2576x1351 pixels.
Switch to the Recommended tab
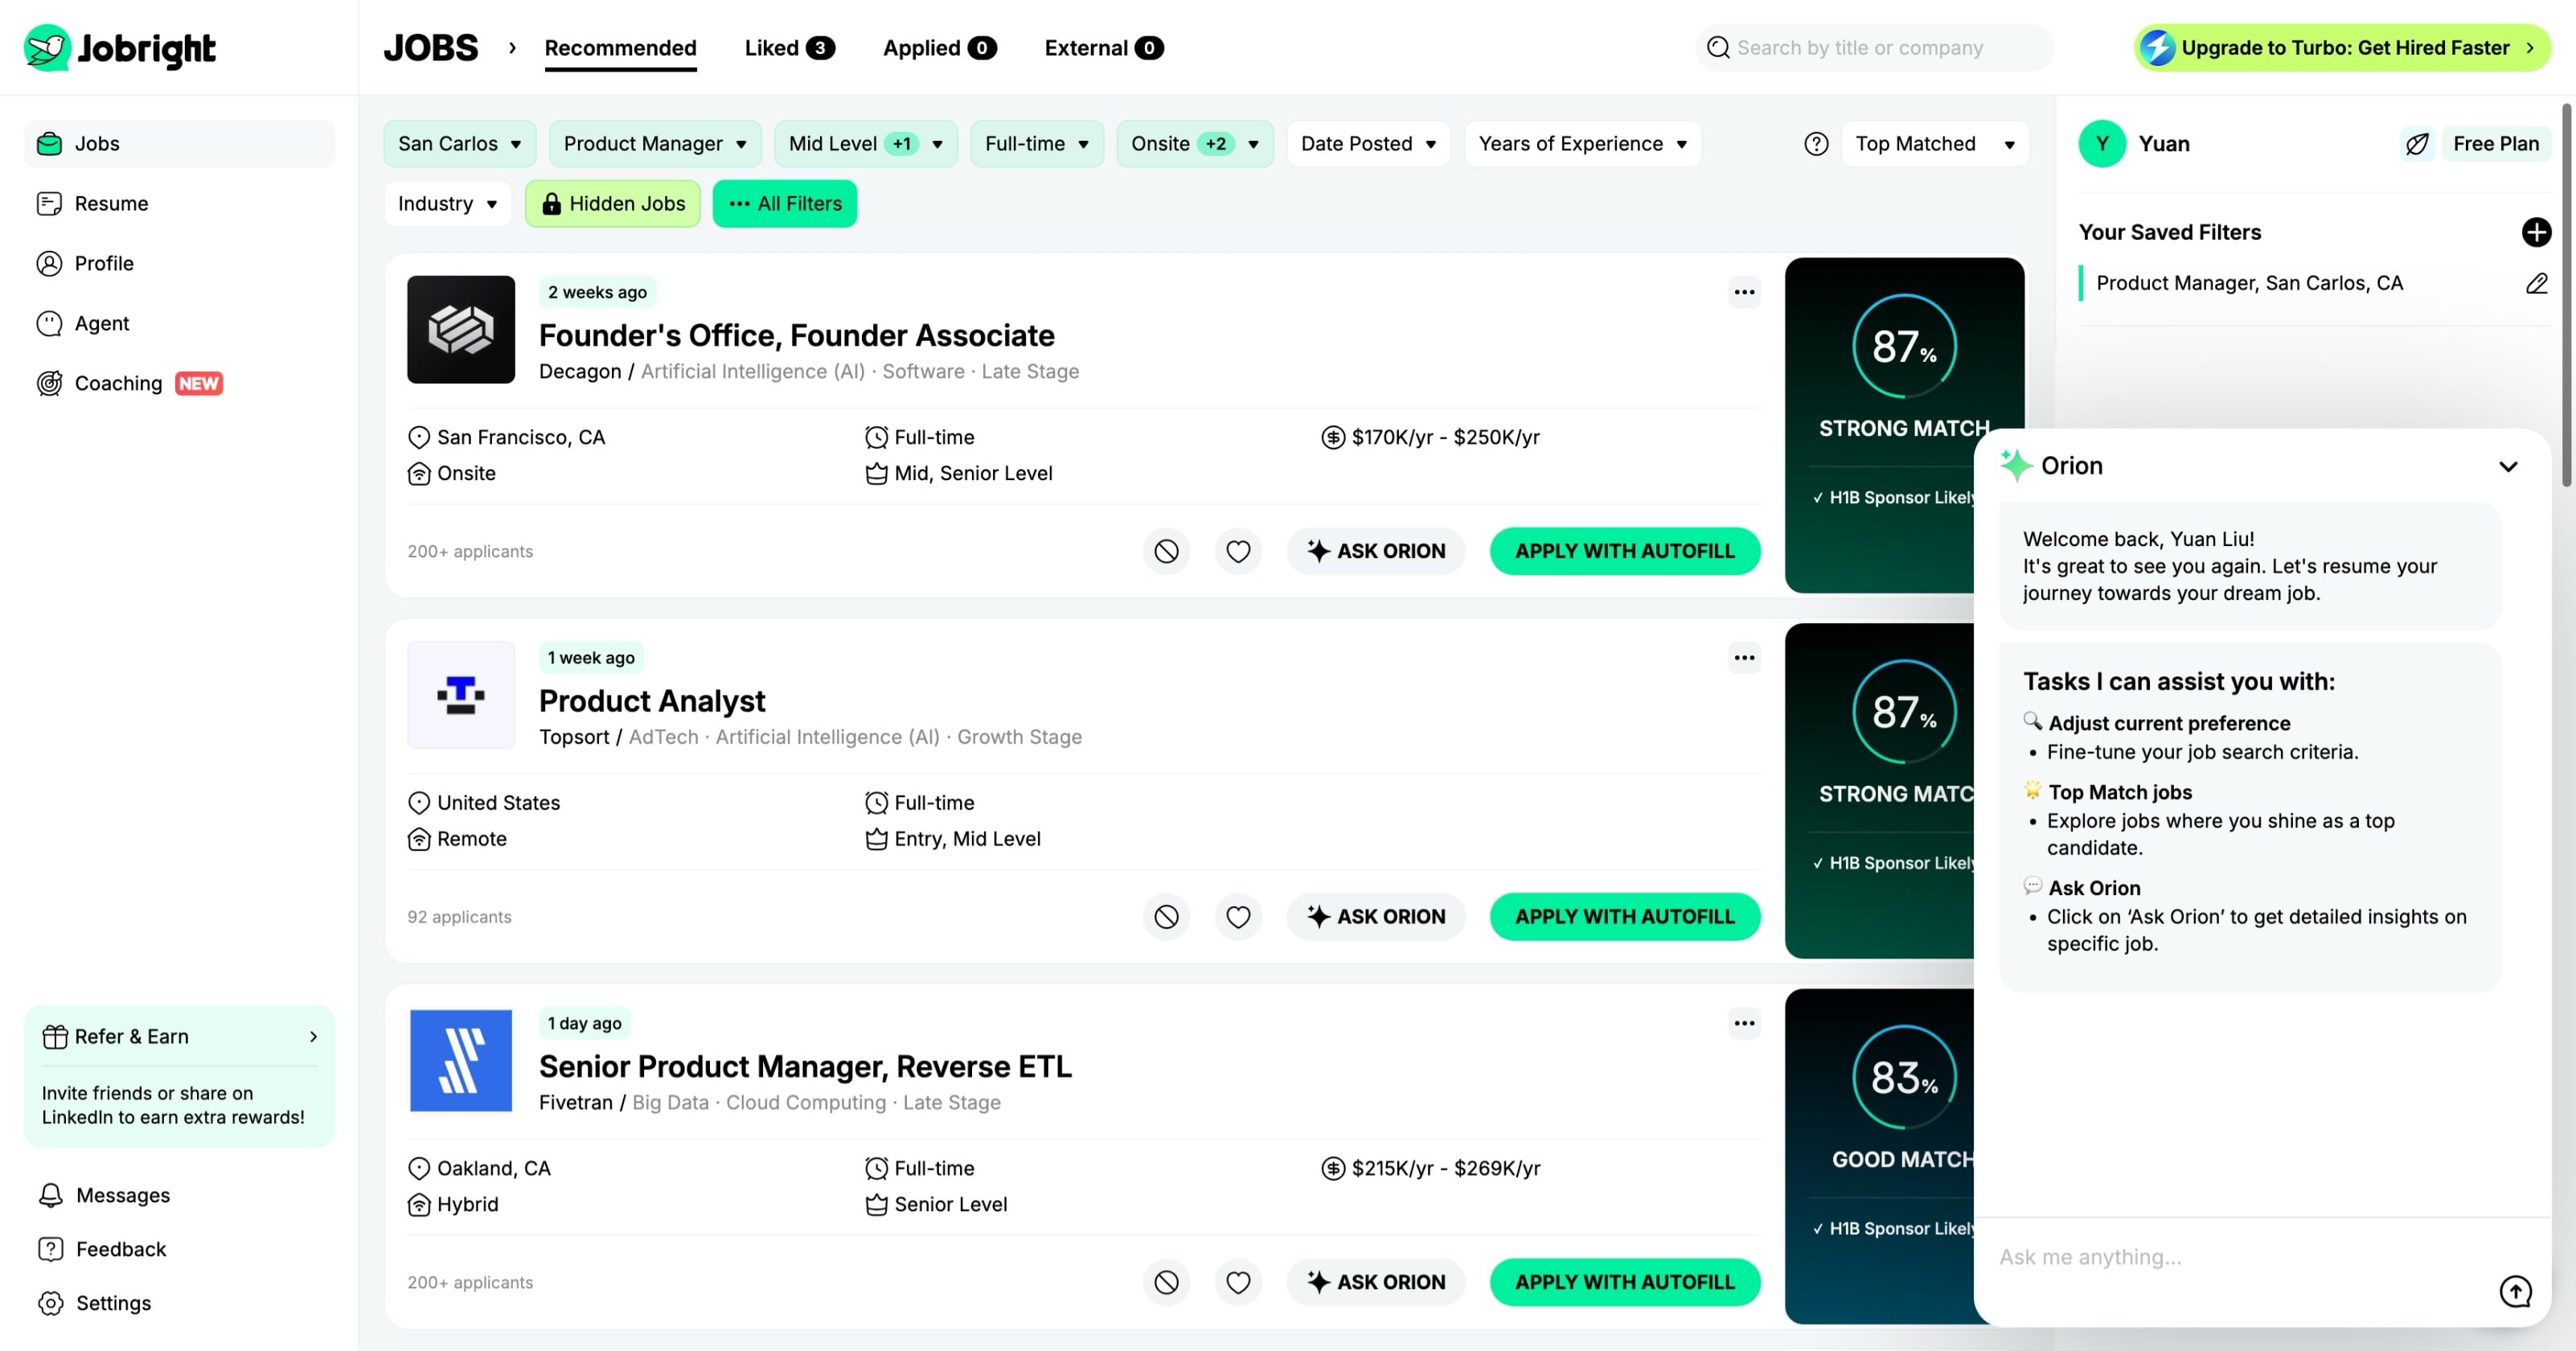pos(620,48)
